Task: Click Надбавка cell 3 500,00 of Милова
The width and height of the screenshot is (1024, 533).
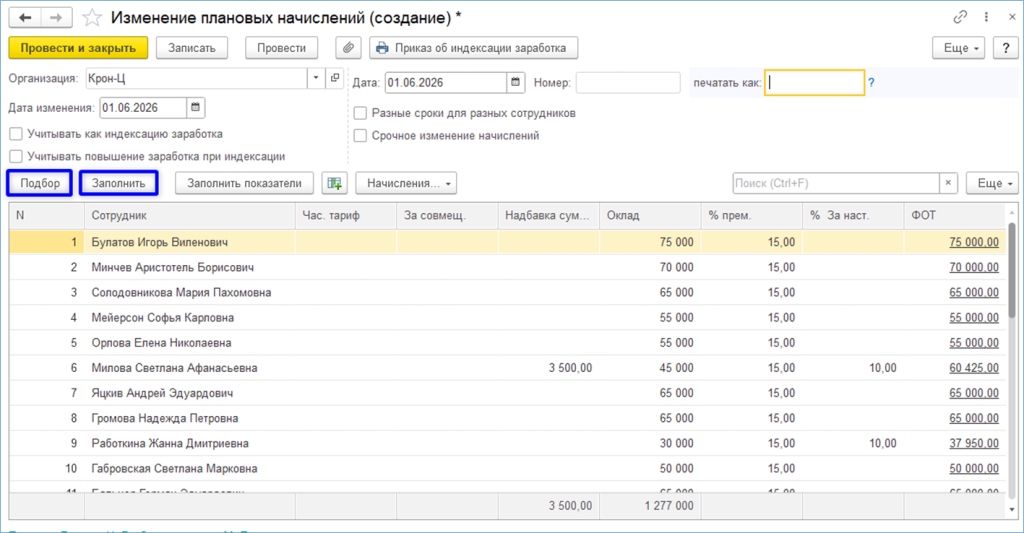Action: 549,368
